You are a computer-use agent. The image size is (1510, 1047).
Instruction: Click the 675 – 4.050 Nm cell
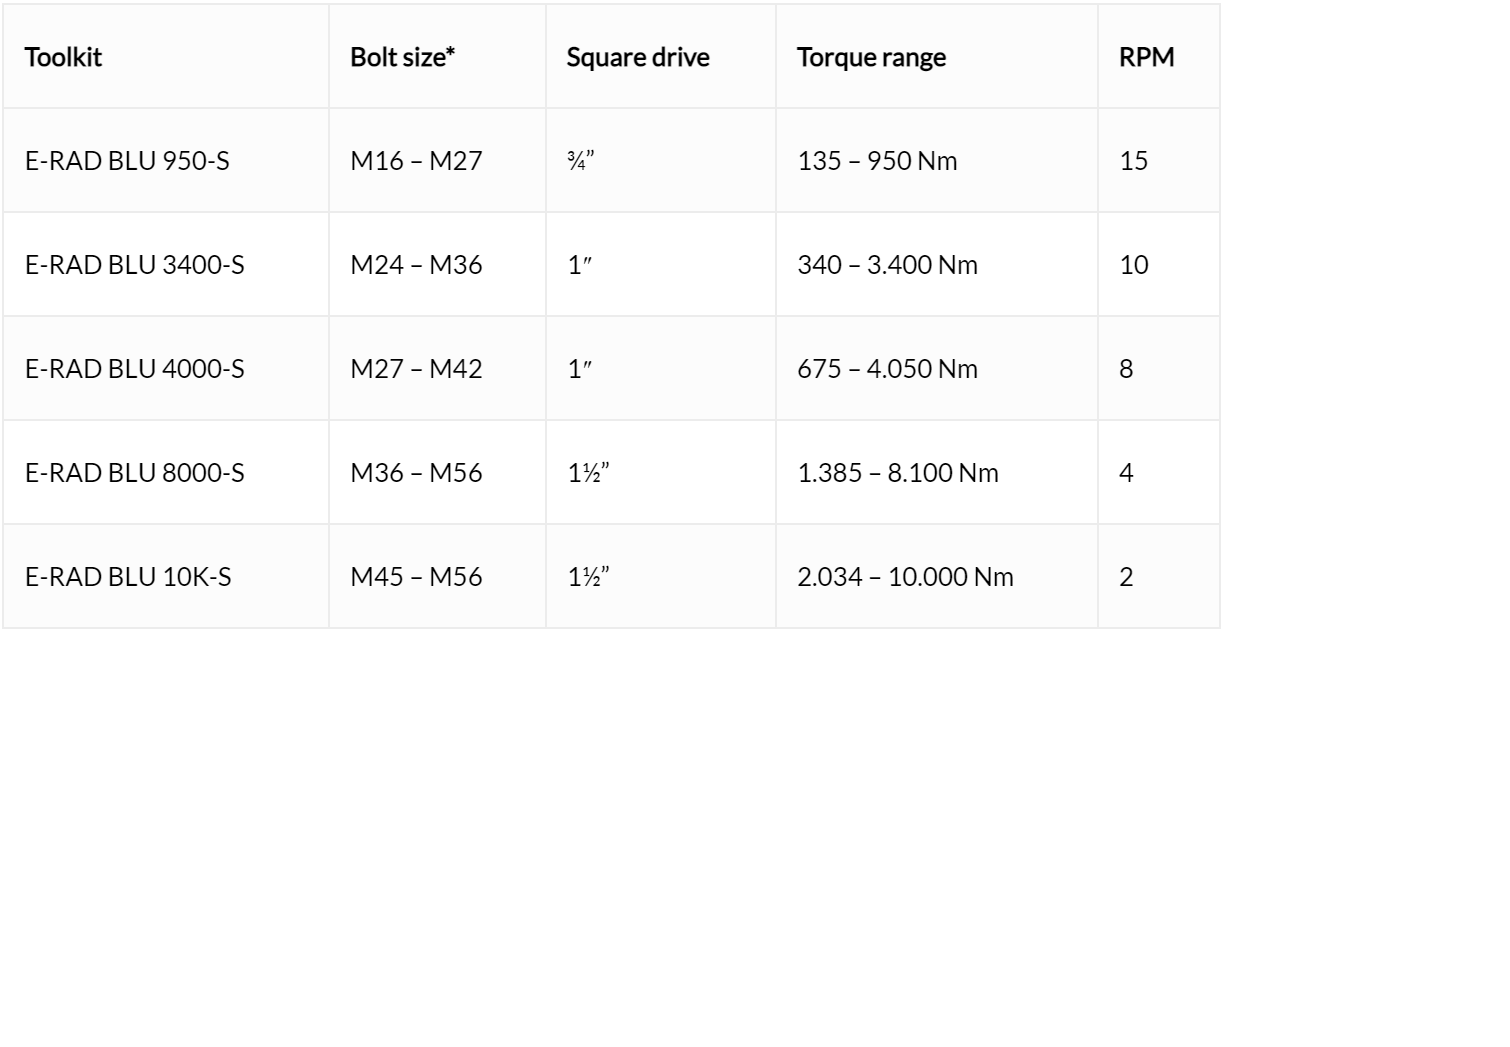[x=937, y=368]
